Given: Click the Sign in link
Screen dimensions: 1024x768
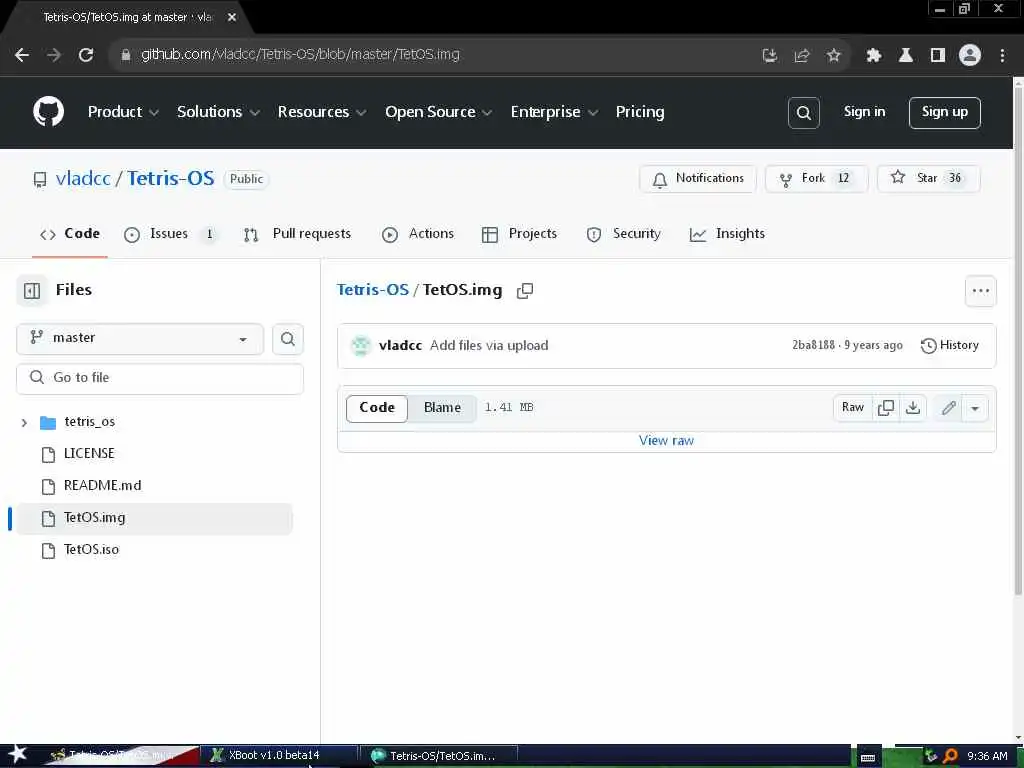Looking at the screenshot, I should [x=864, y=112].
